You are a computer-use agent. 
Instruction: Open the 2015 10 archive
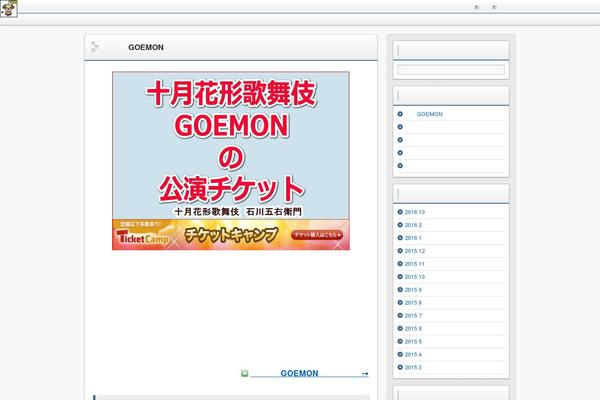tap(414, 277)
